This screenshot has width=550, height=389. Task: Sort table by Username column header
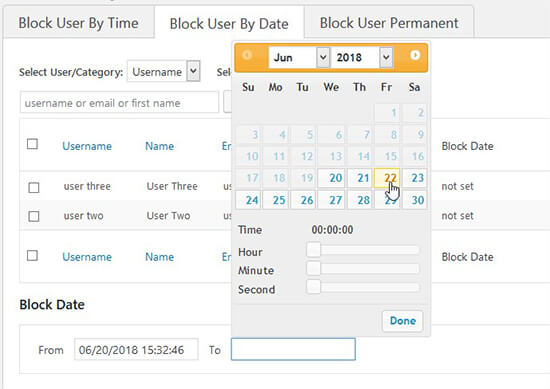pyautogui.click(x=87, y=146)
